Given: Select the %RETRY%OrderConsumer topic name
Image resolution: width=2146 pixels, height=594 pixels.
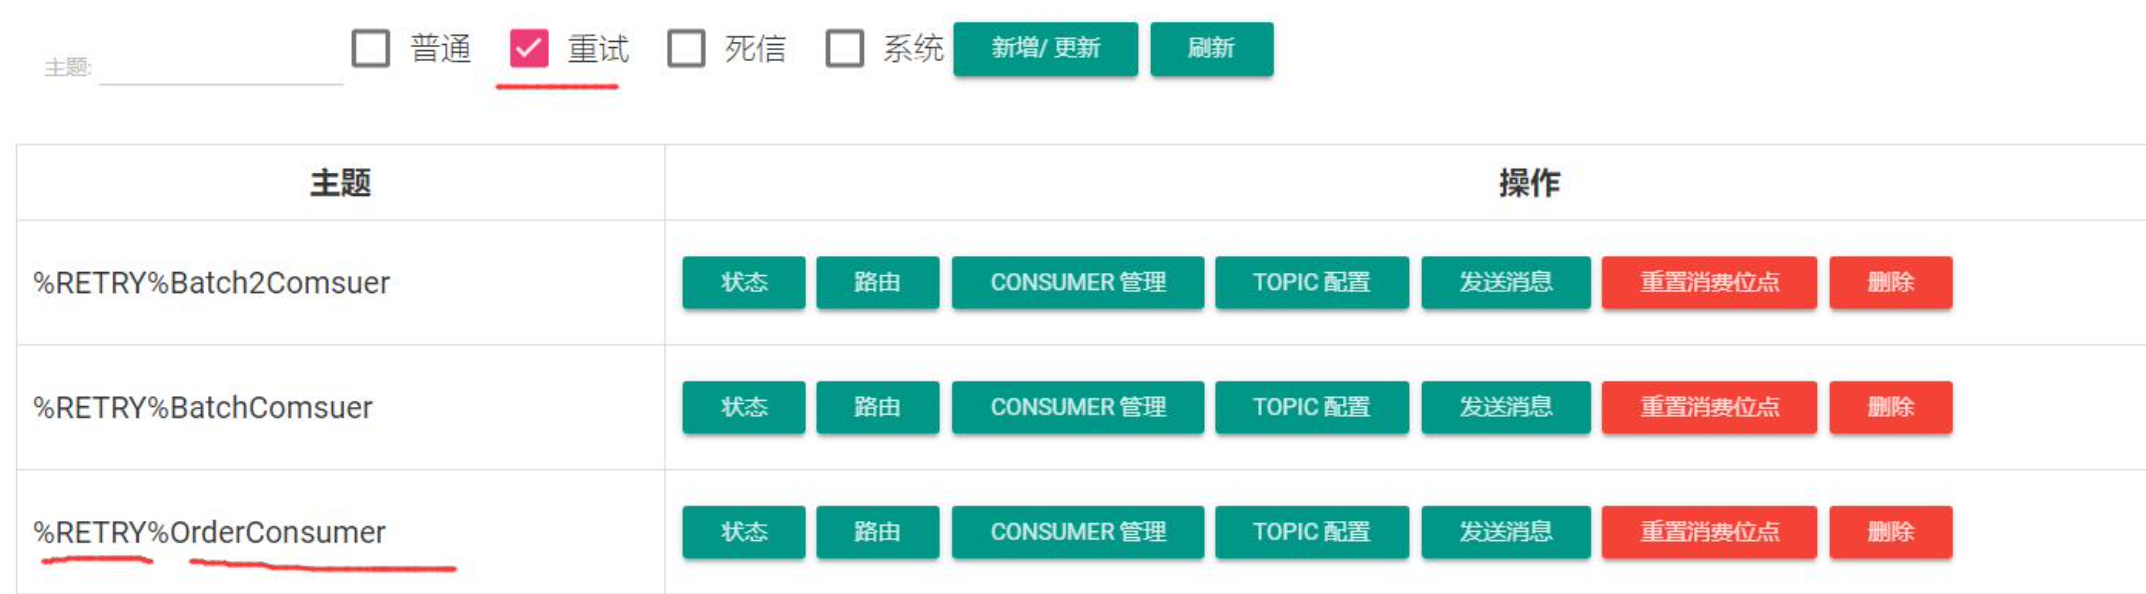Looking at the screenshot, I should pos(208,531).
